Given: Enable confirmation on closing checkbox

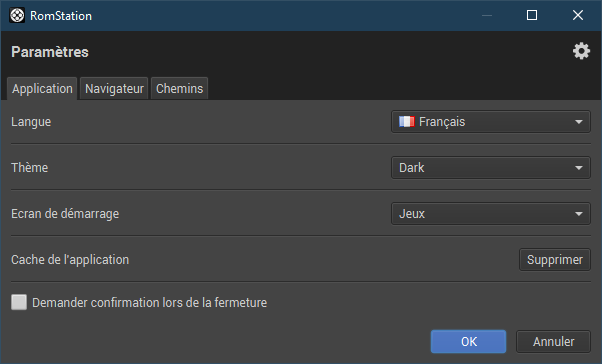Looking at the screenshot, I should coord(19,302).
